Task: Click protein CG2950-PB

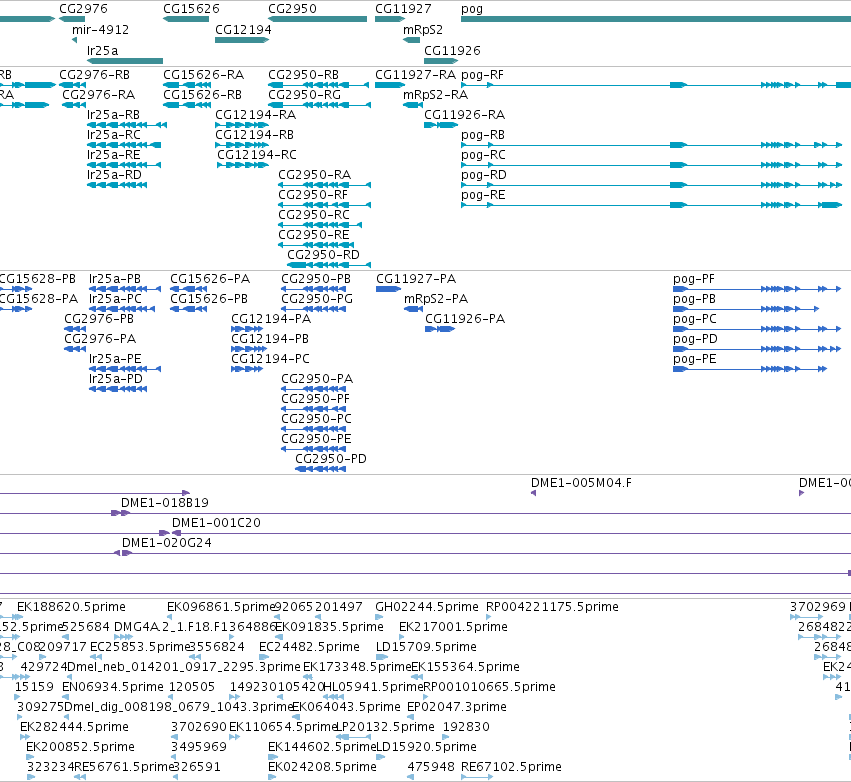Action: click(313, 289)
